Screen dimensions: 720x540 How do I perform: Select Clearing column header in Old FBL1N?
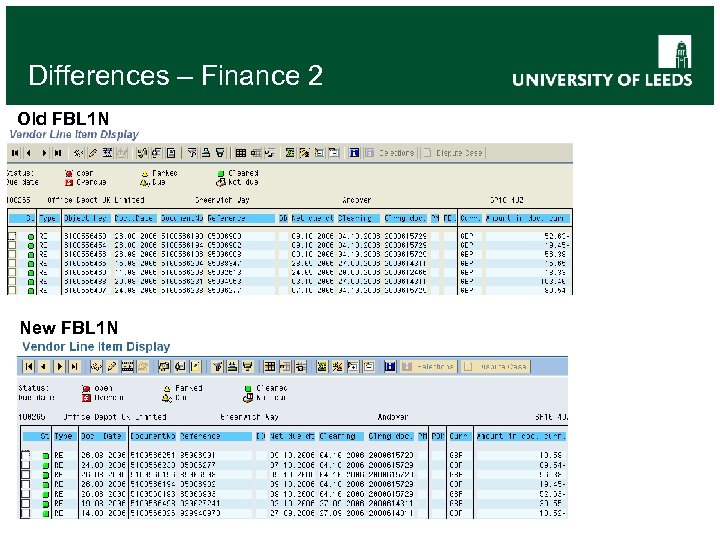pyautogui.click(x=358, y=219)
